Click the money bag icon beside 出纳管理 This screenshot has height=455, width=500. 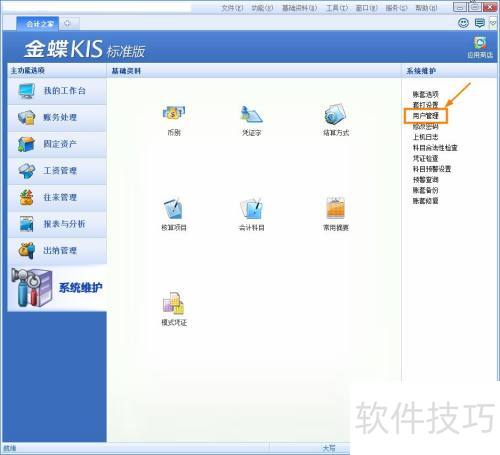(x=27, y=251)
